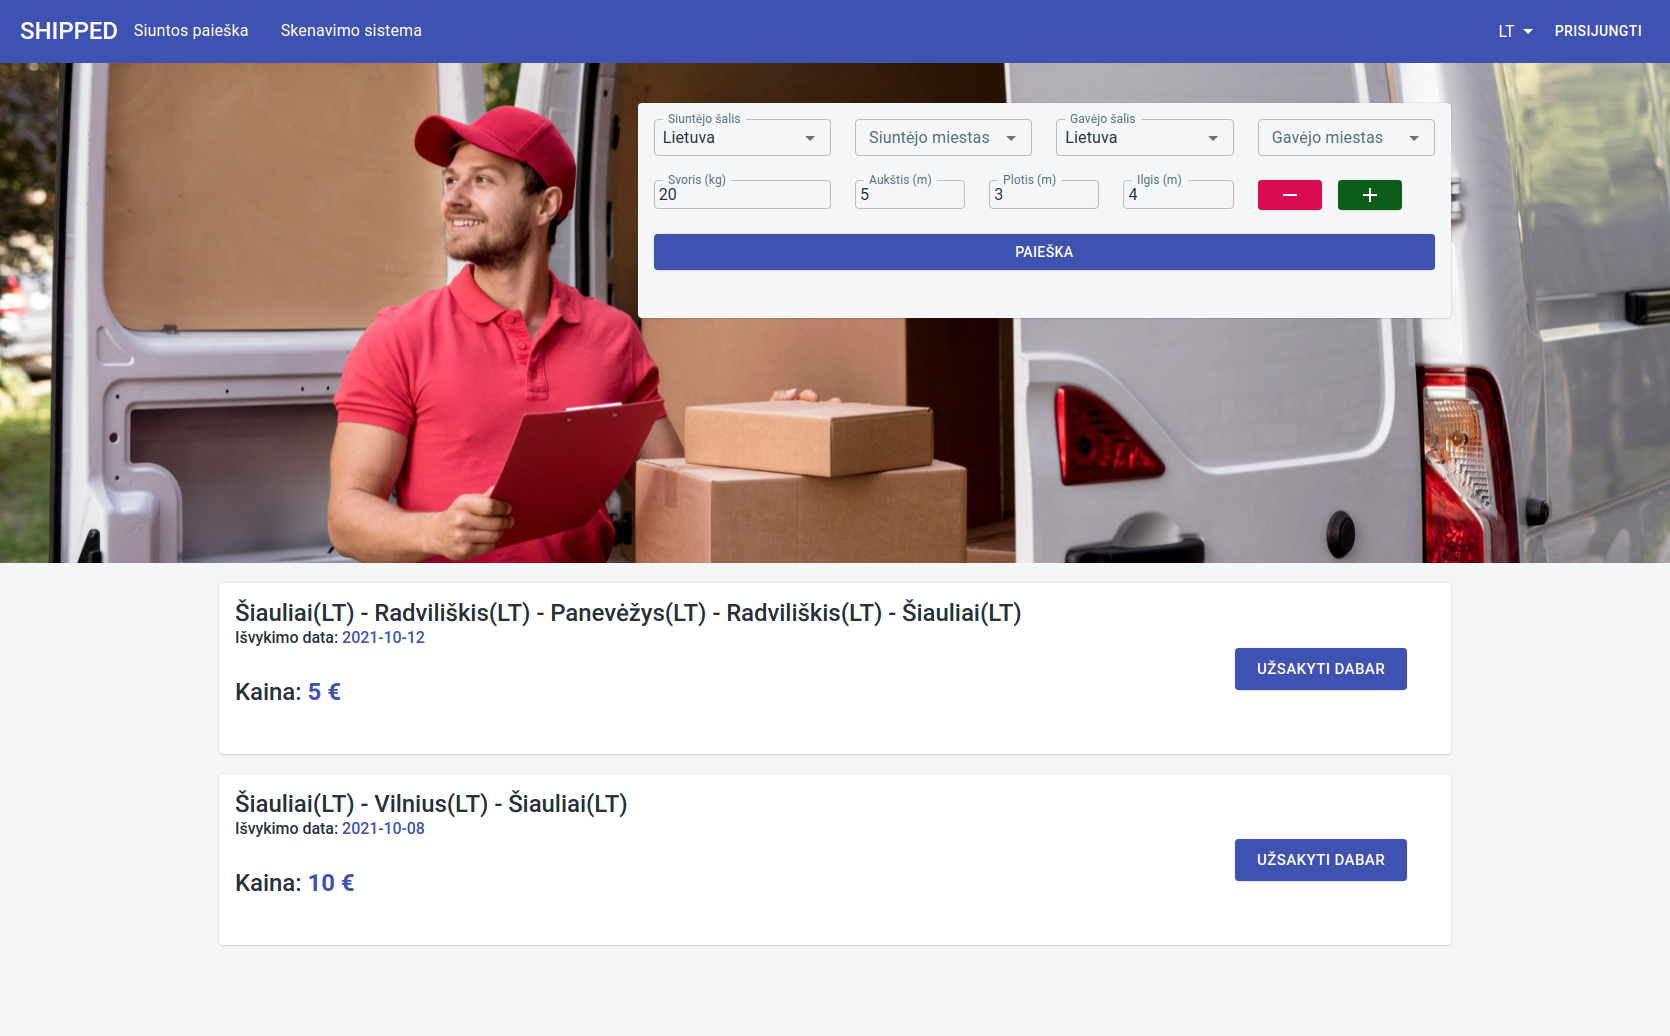Open the Gavėjo šalis country dropdown
Screen dimensions: 1670x1036
point(1143,138)
